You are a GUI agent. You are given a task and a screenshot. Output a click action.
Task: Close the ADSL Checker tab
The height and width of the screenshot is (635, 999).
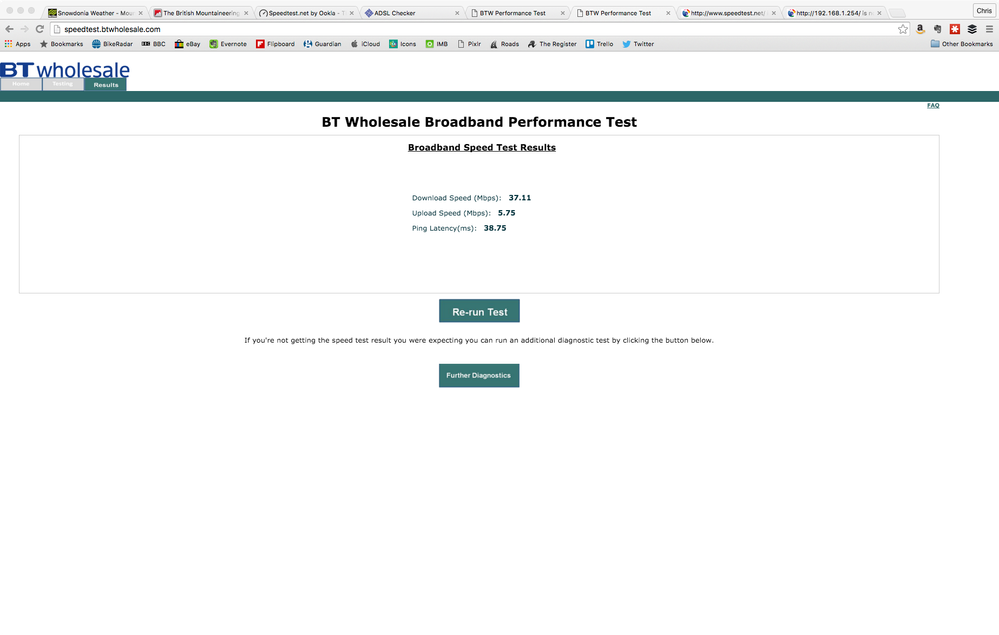pos(457,13)
